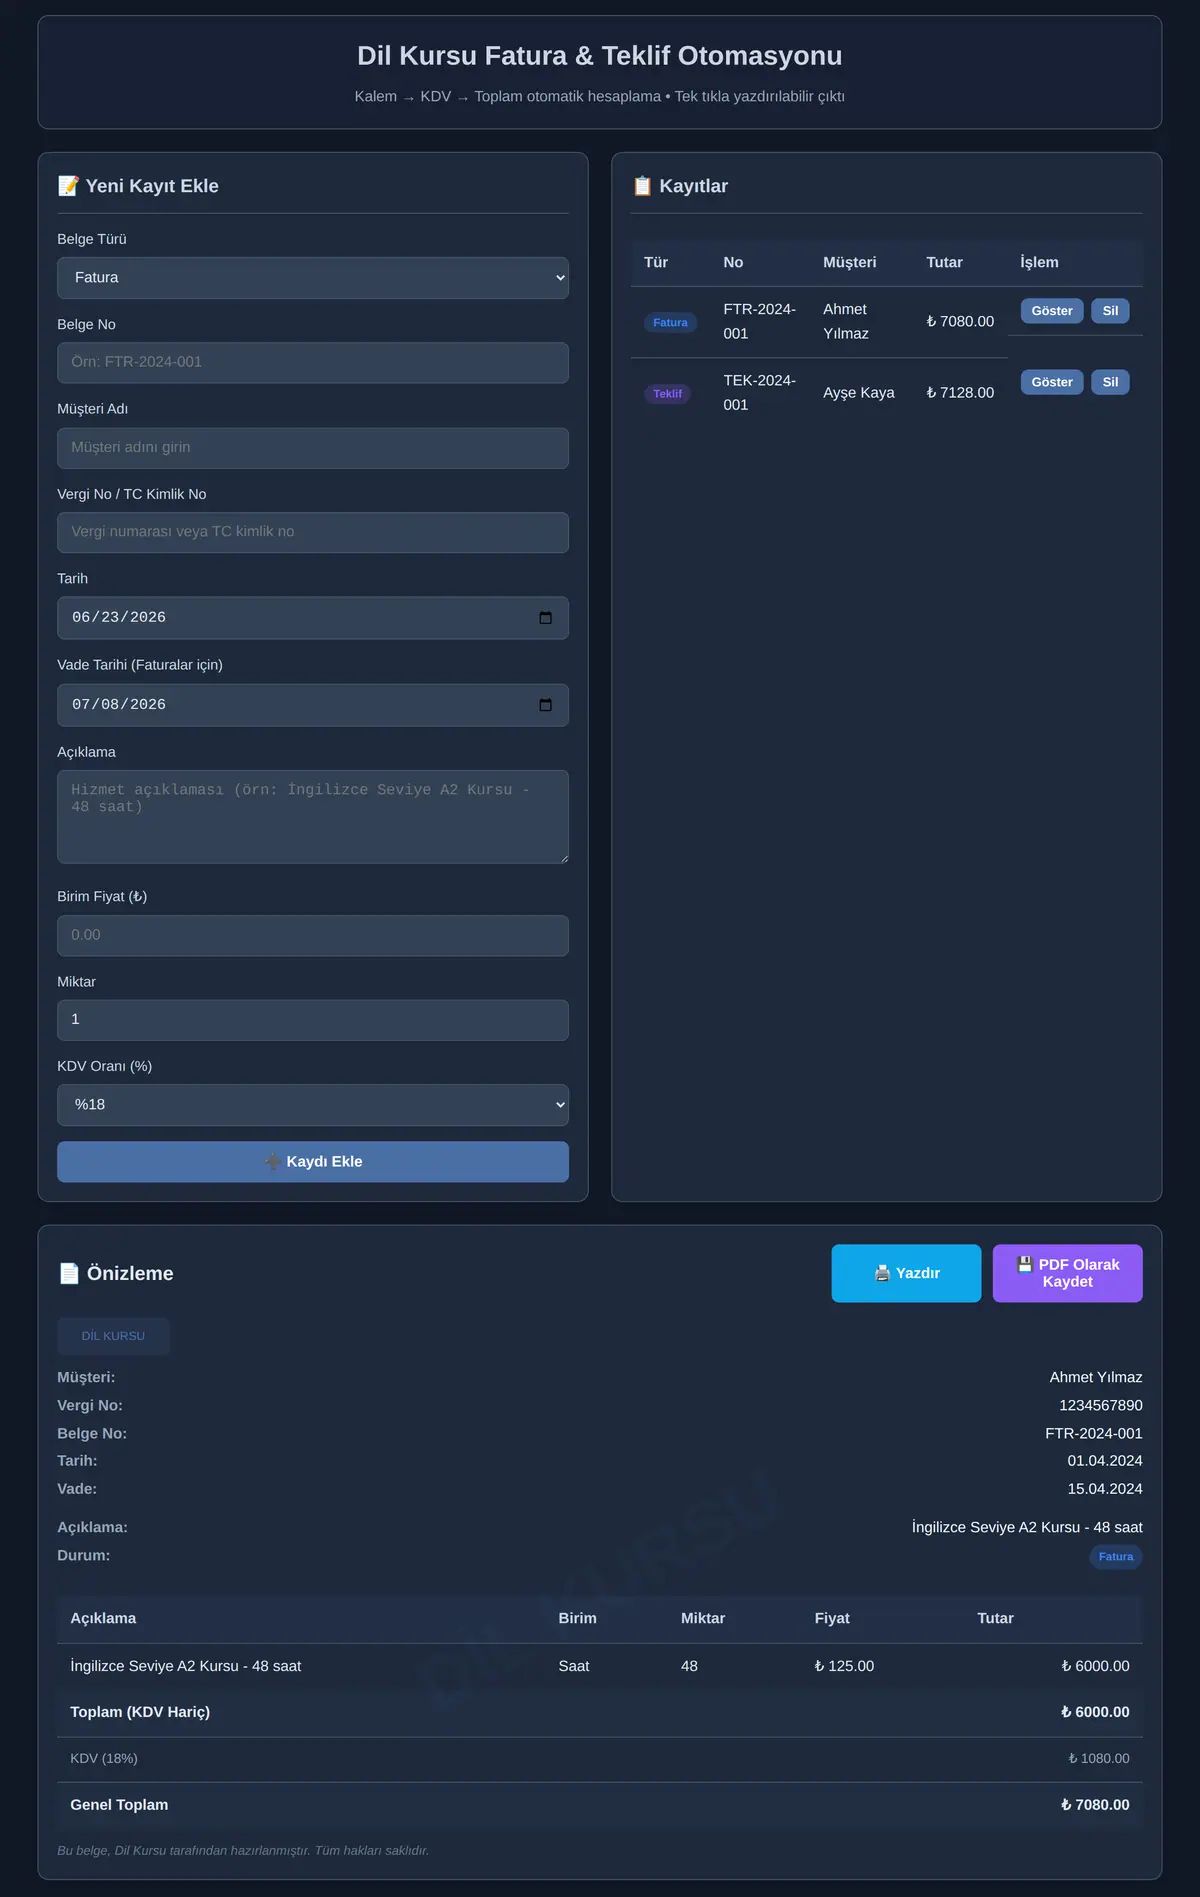Show the TEK-2024-001 record with Göster
1200x1897 pixels.
[1052, 382]
